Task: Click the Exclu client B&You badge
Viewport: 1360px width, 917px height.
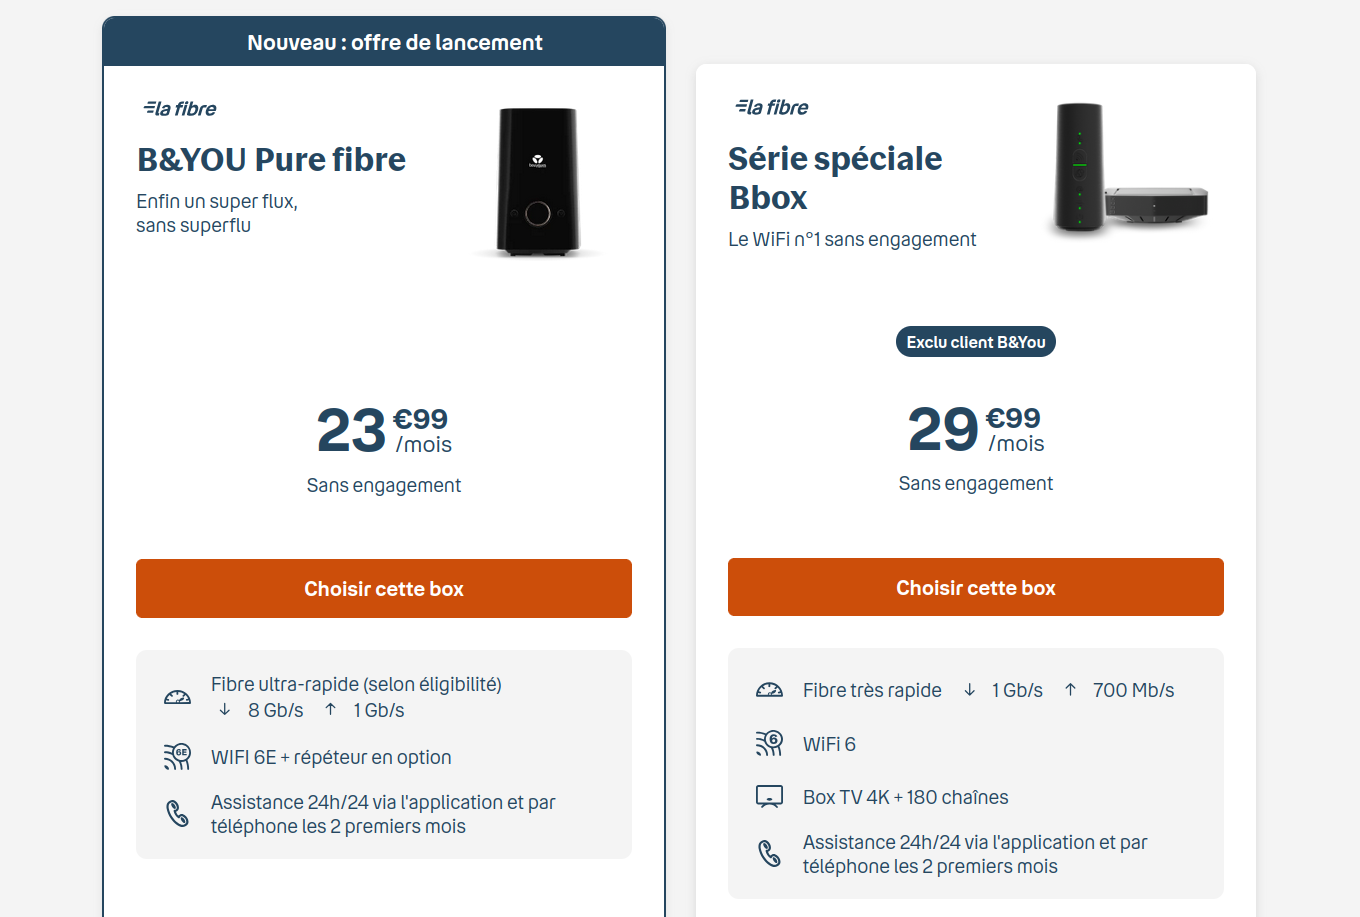Action: [976, 342]
